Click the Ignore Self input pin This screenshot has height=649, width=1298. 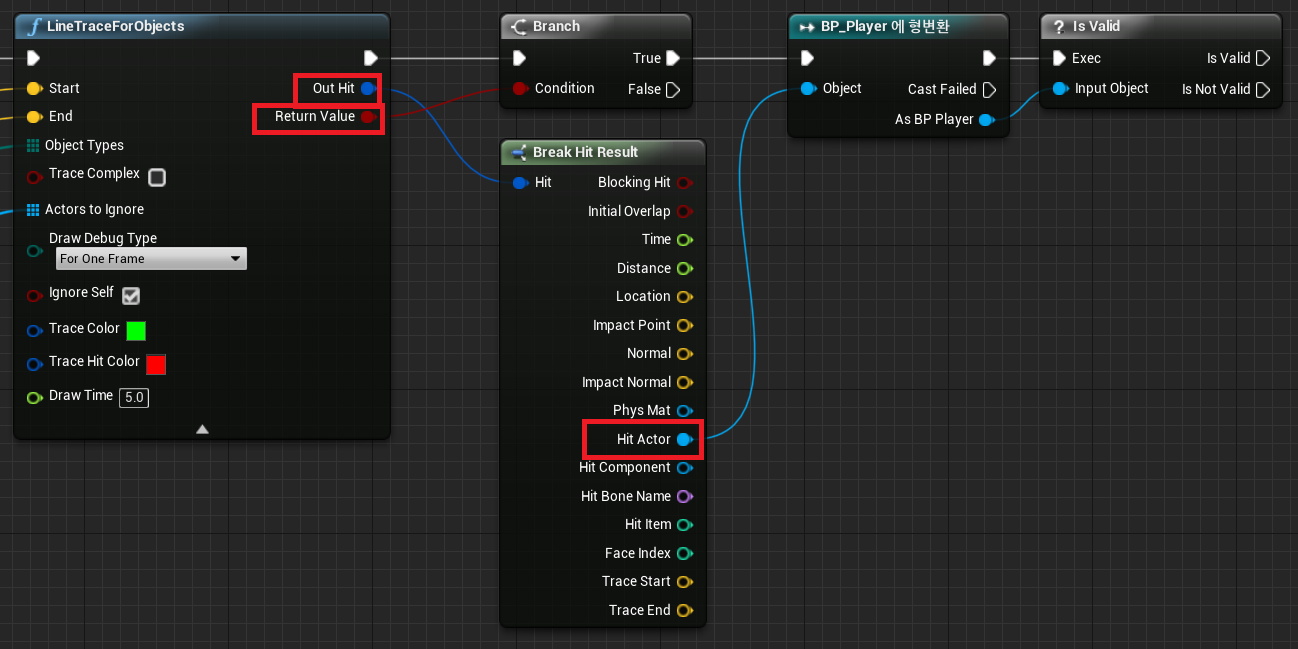(x=34, y=294)
